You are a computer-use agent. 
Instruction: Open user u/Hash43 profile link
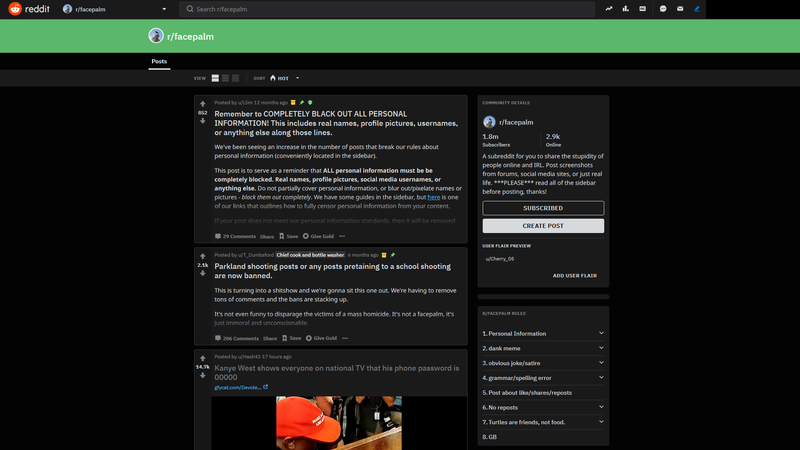(249, 357)
